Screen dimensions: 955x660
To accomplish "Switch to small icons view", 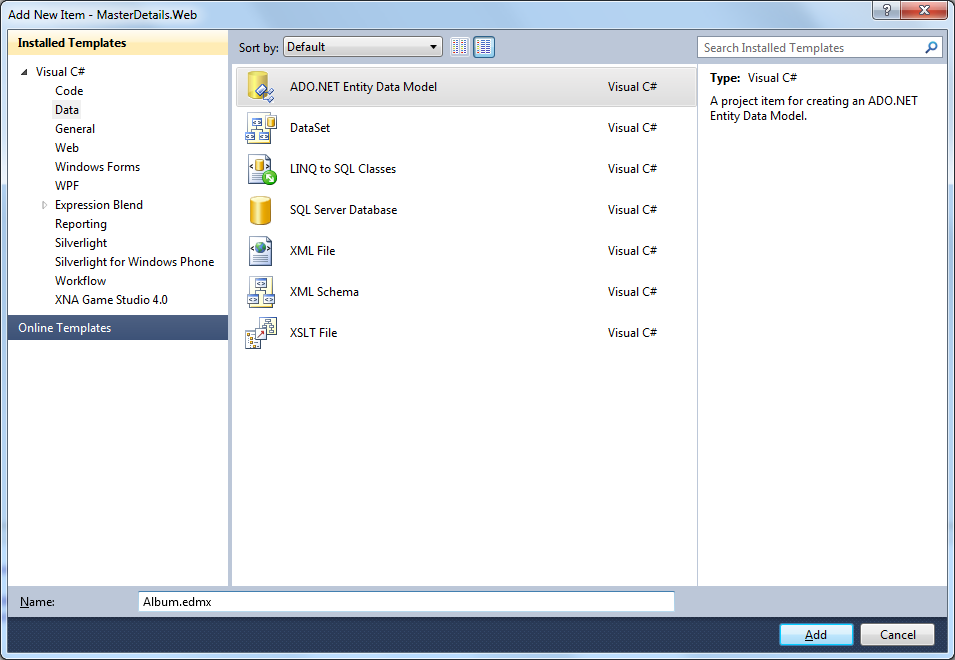I will (x=460, y=47).
